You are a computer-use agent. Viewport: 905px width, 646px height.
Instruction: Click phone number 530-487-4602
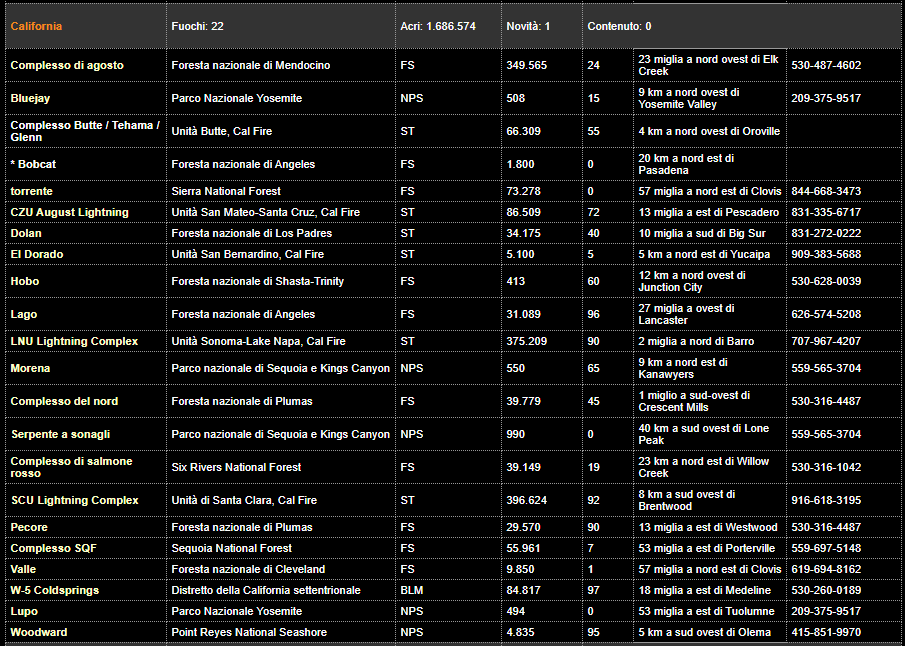(x=826, y=65)
